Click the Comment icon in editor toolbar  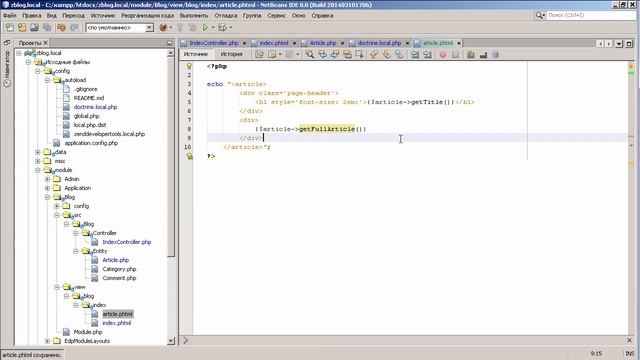click(471, 54)
